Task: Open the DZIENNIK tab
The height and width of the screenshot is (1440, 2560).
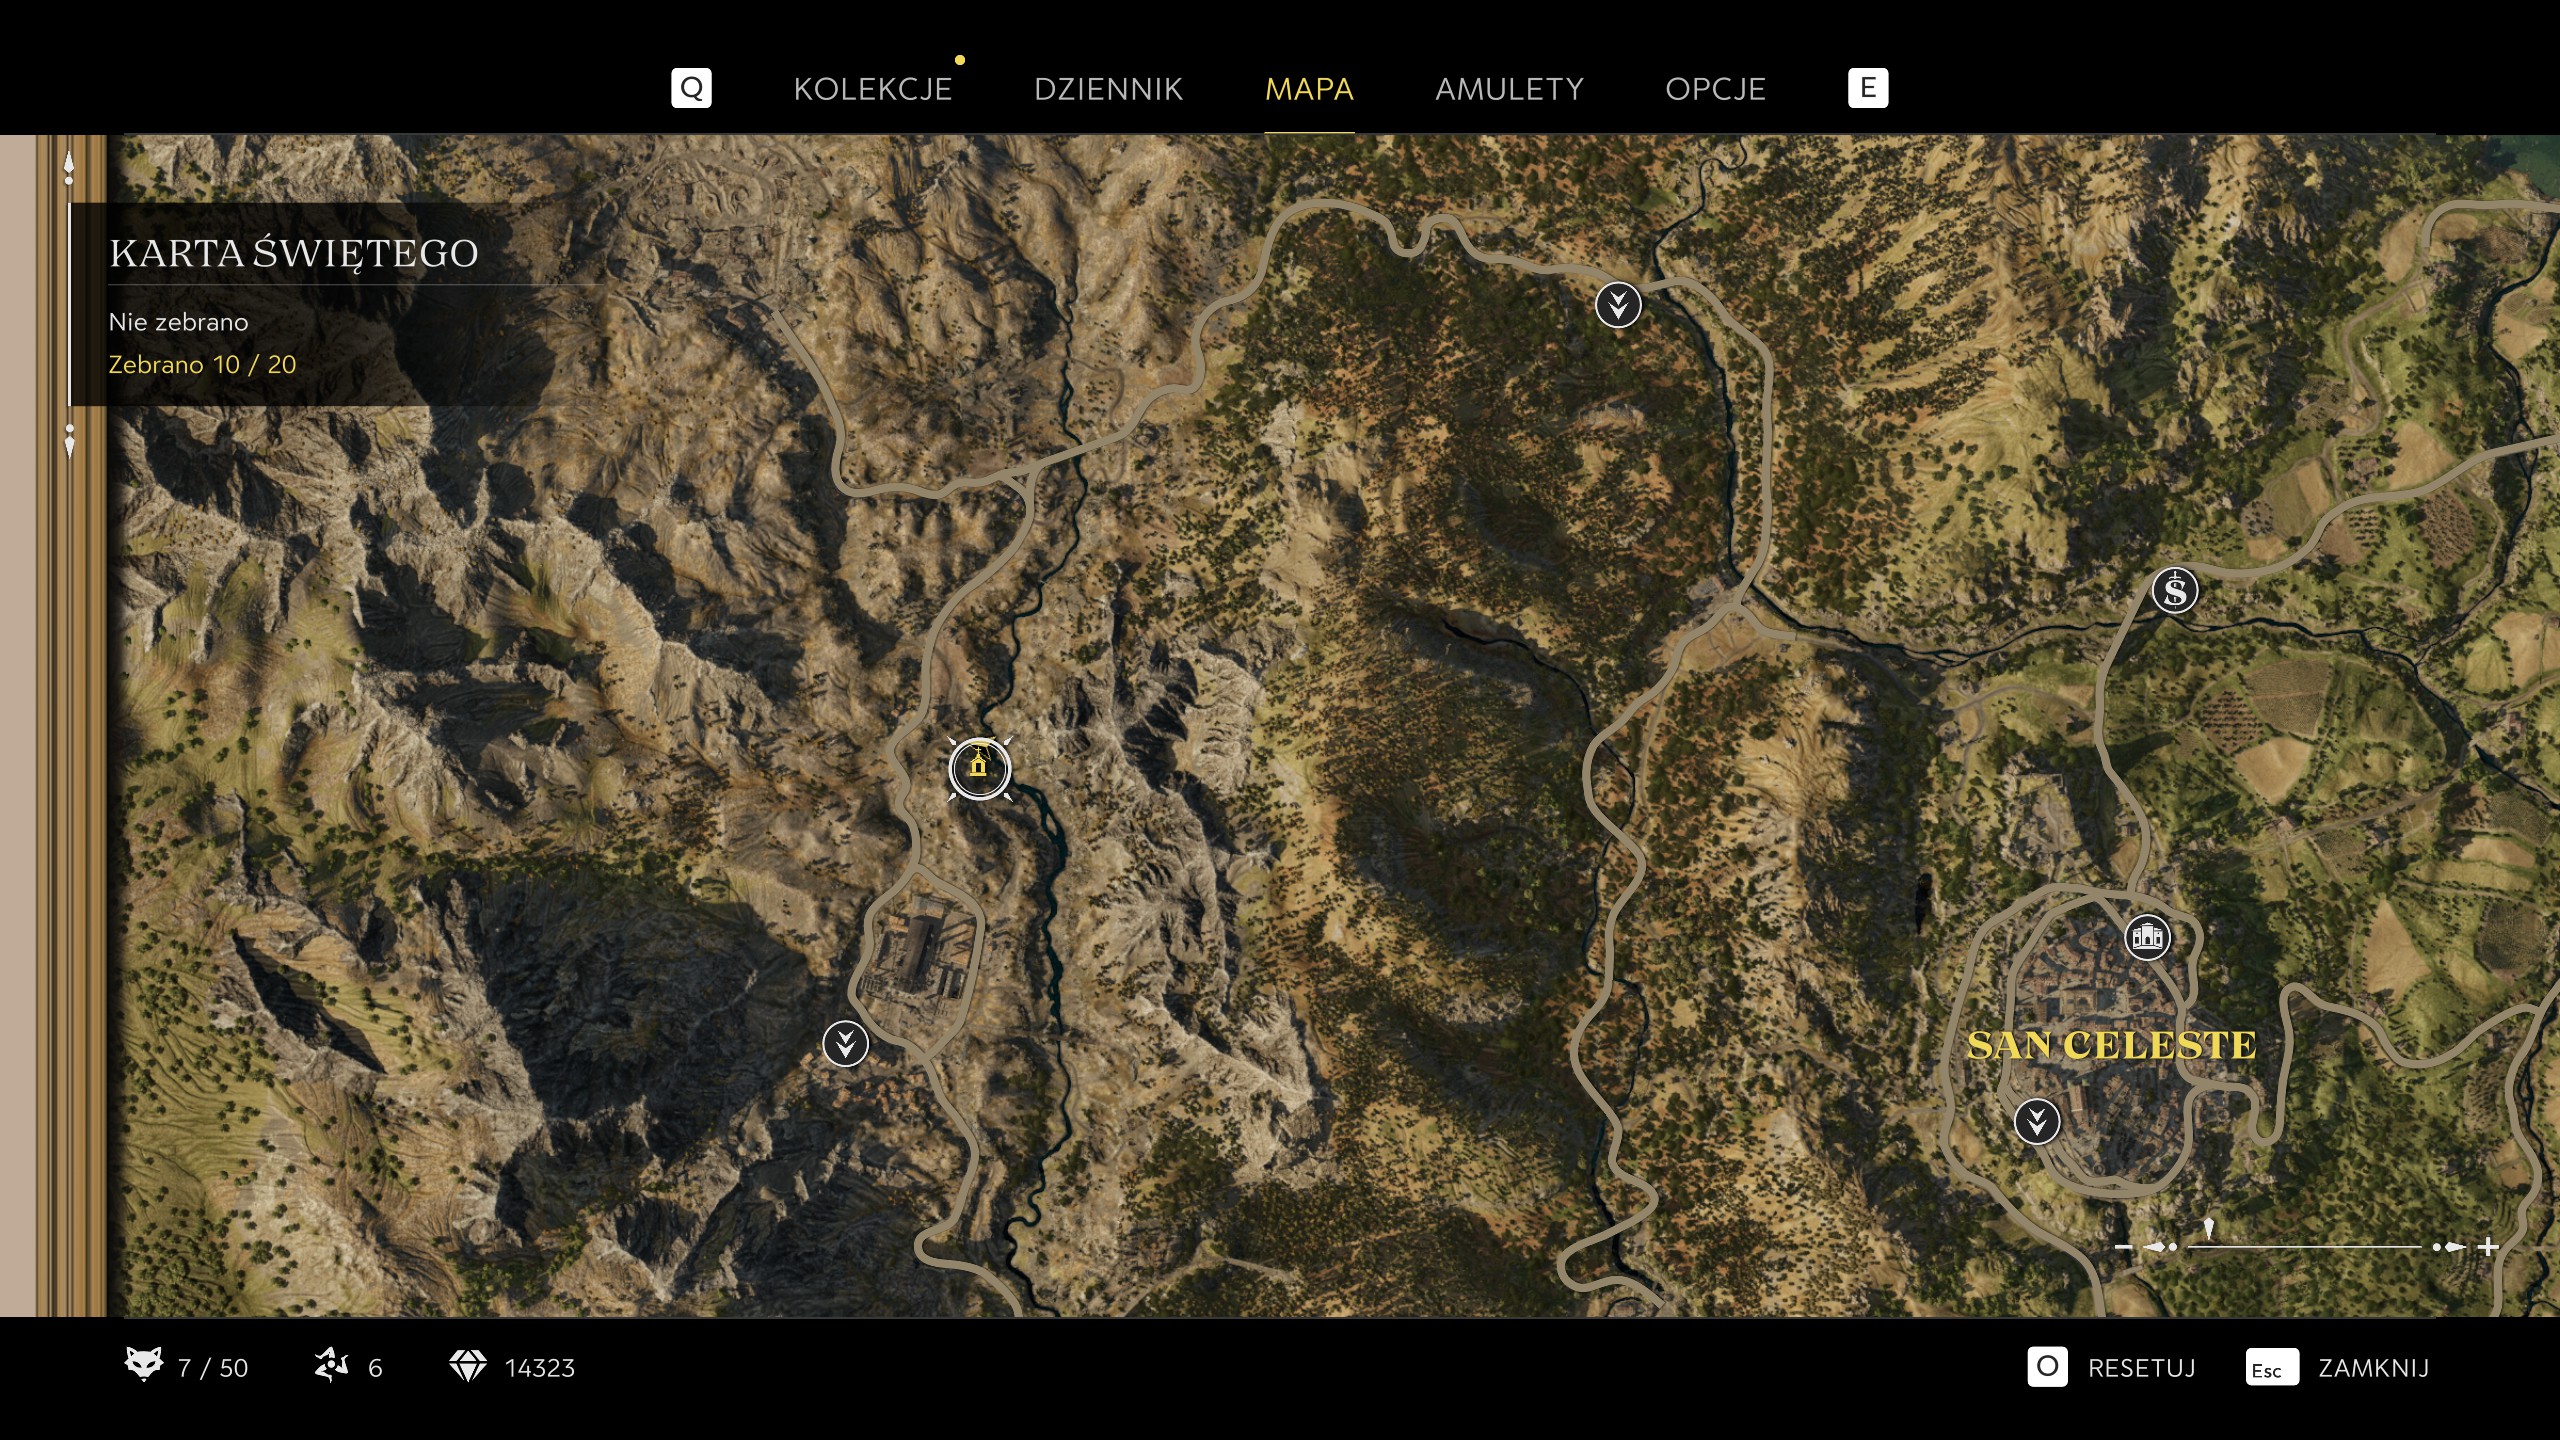Action: [1108, 89]
